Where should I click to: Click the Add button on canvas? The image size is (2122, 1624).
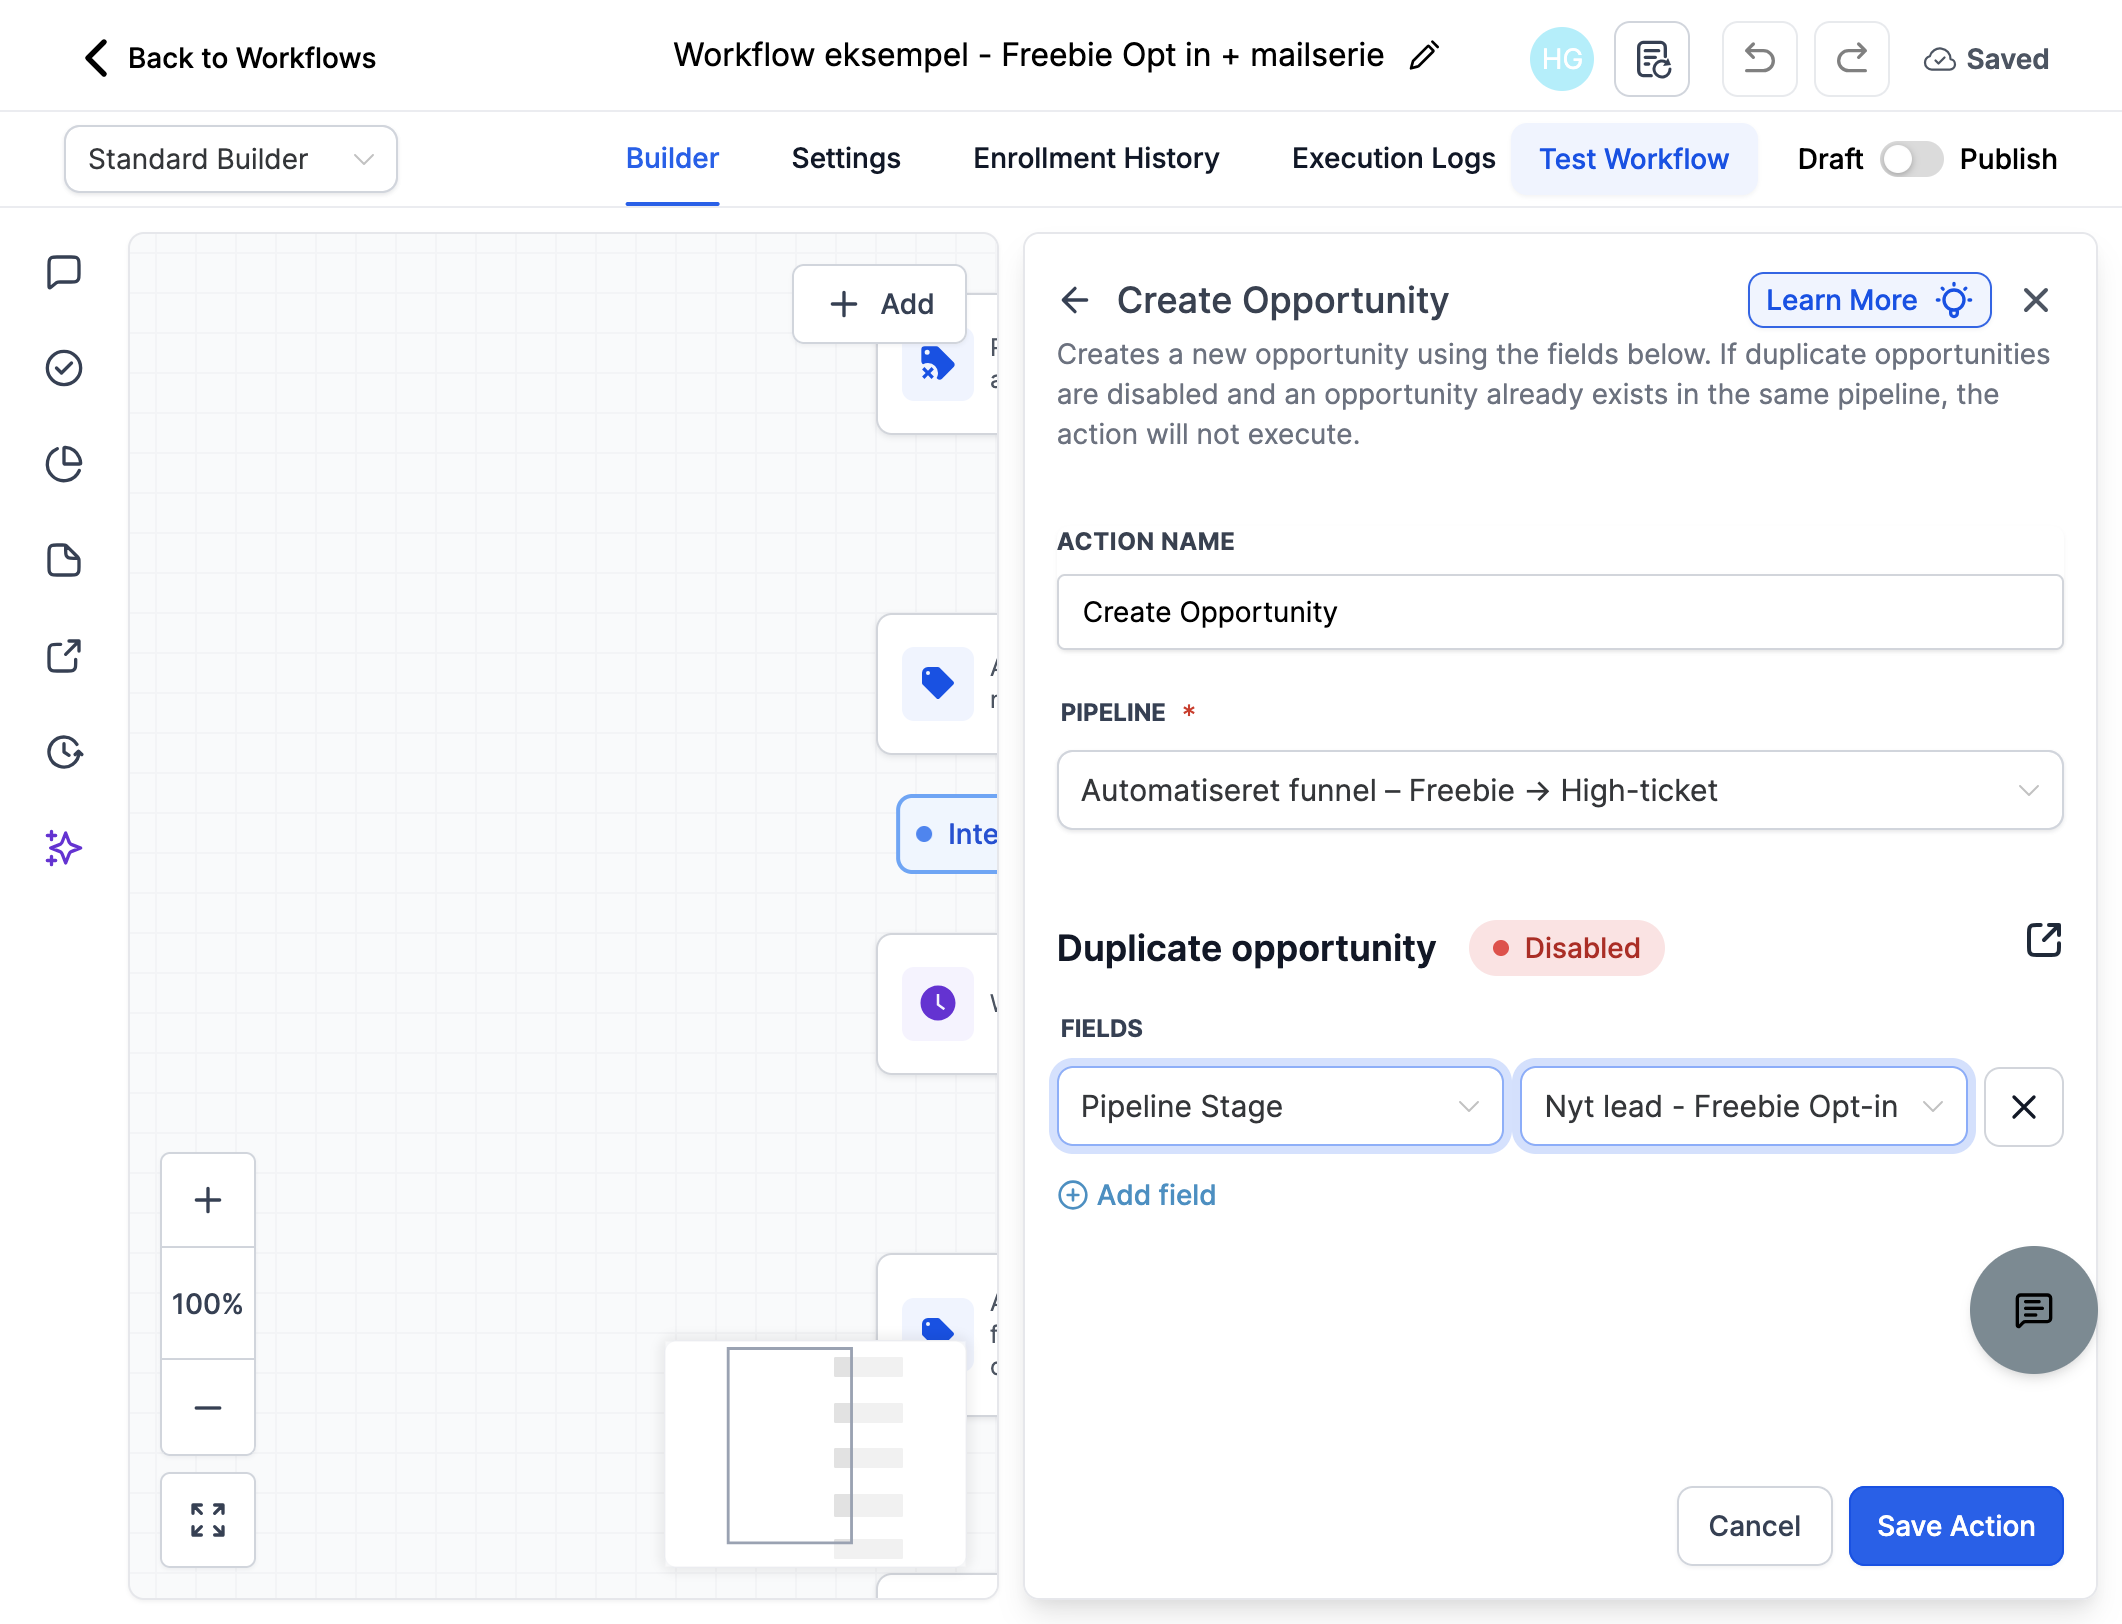[x=880, y=304]
